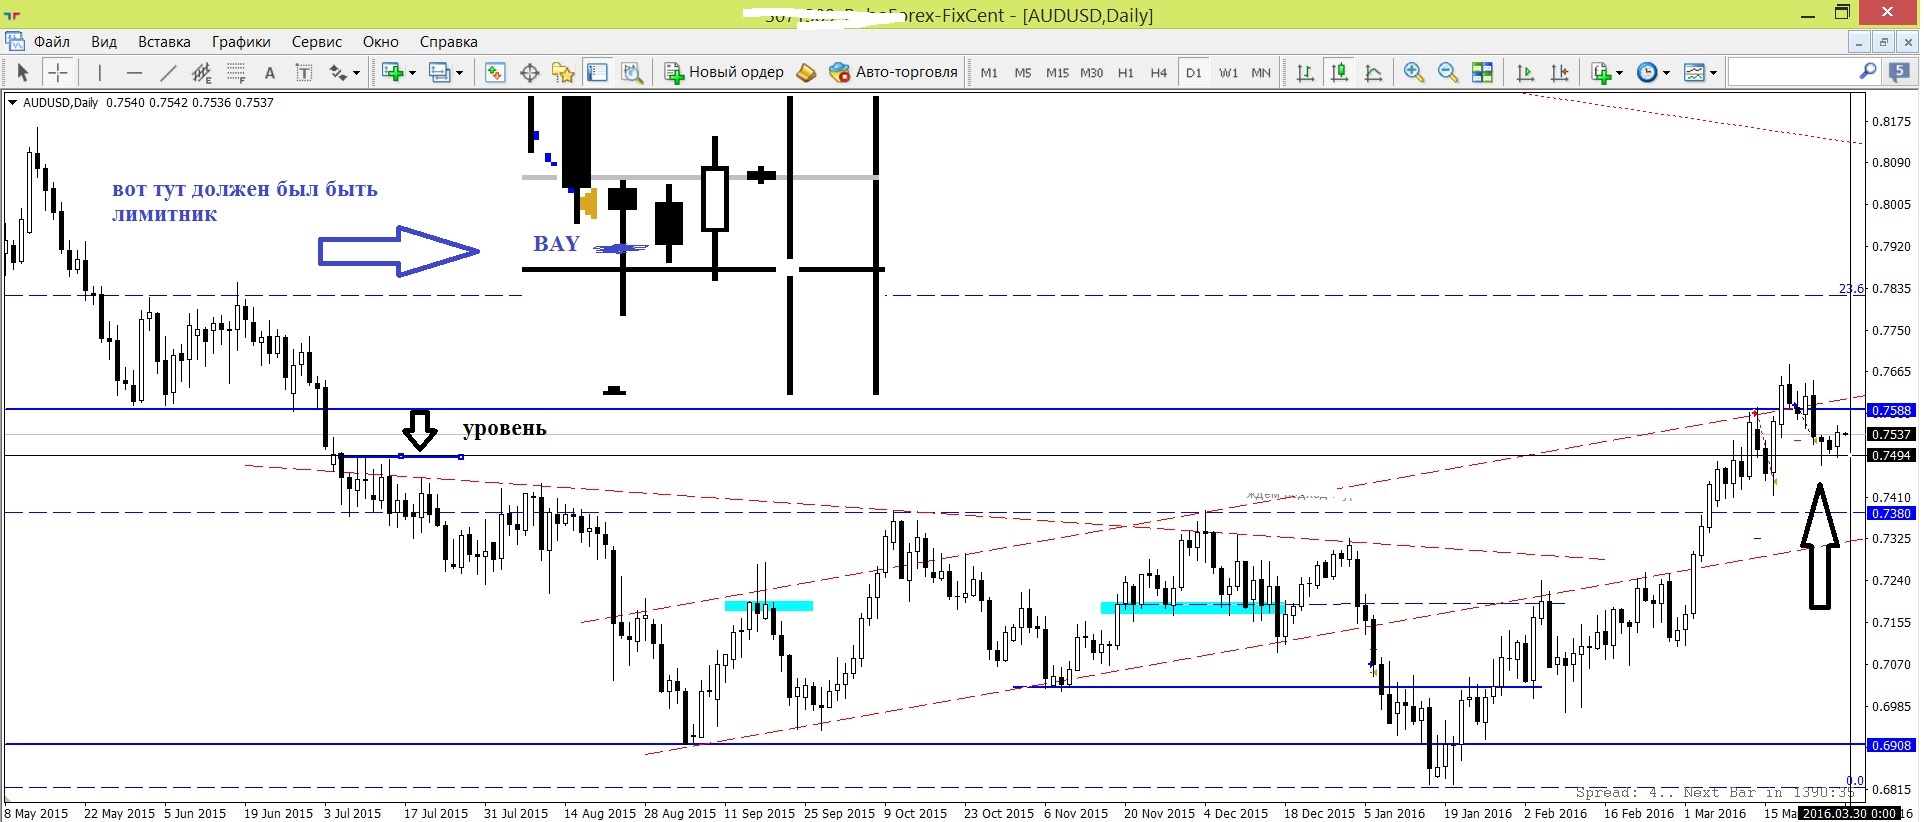Pick the vertical line drawing tool

99,72
